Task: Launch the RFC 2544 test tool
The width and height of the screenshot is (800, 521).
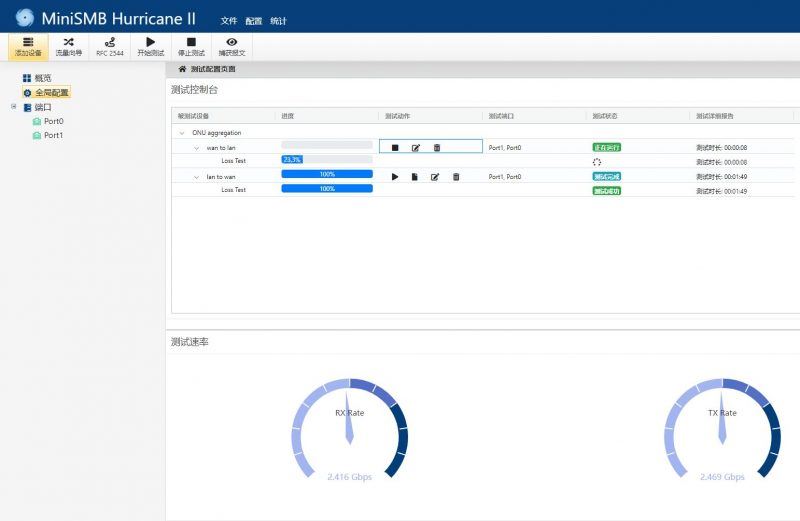Action: [x=110, y=46]
